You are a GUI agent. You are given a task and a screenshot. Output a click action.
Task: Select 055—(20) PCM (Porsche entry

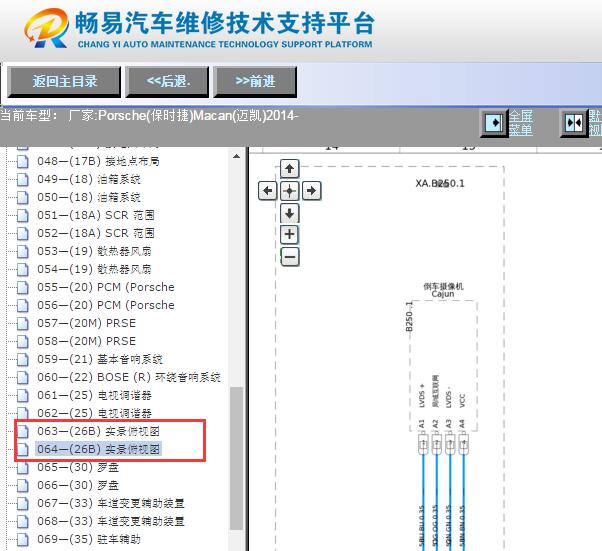click(x=106, y=287)
